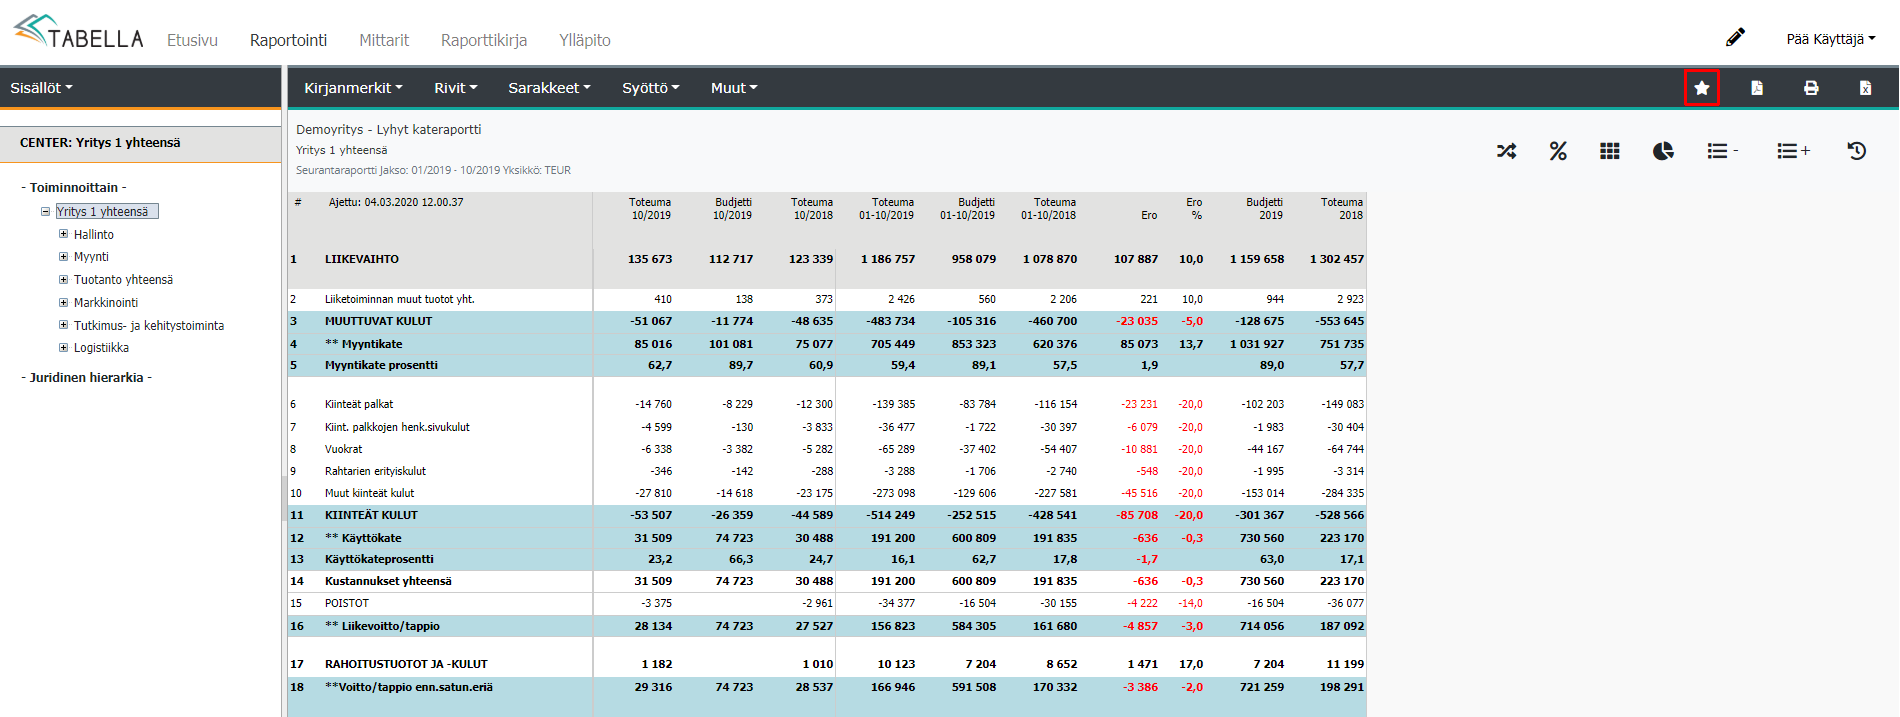Click the history clock icon
This screenshot has width=1900, height=717.
[x=1856, y=151]
